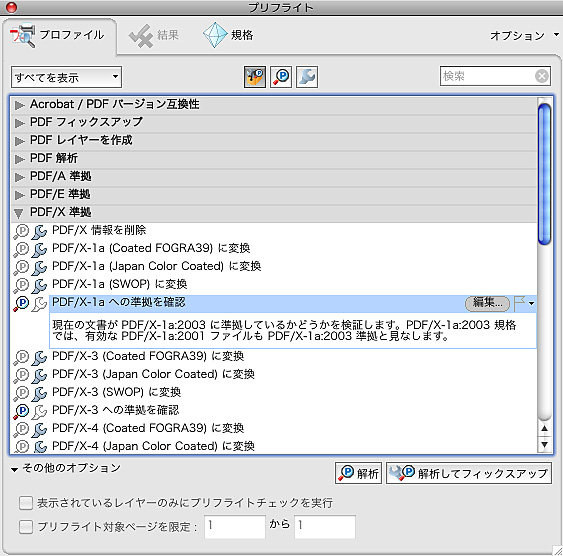Select PDF/X-1a (Japan Color Coated) に変換 profile
The height and width of the screenshot is (556, 563).
(157, 266)
